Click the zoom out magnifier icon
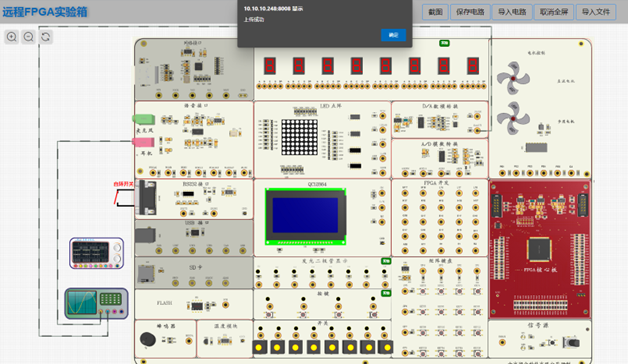Viewport: 628px width, 364px height. click(28, 37)
